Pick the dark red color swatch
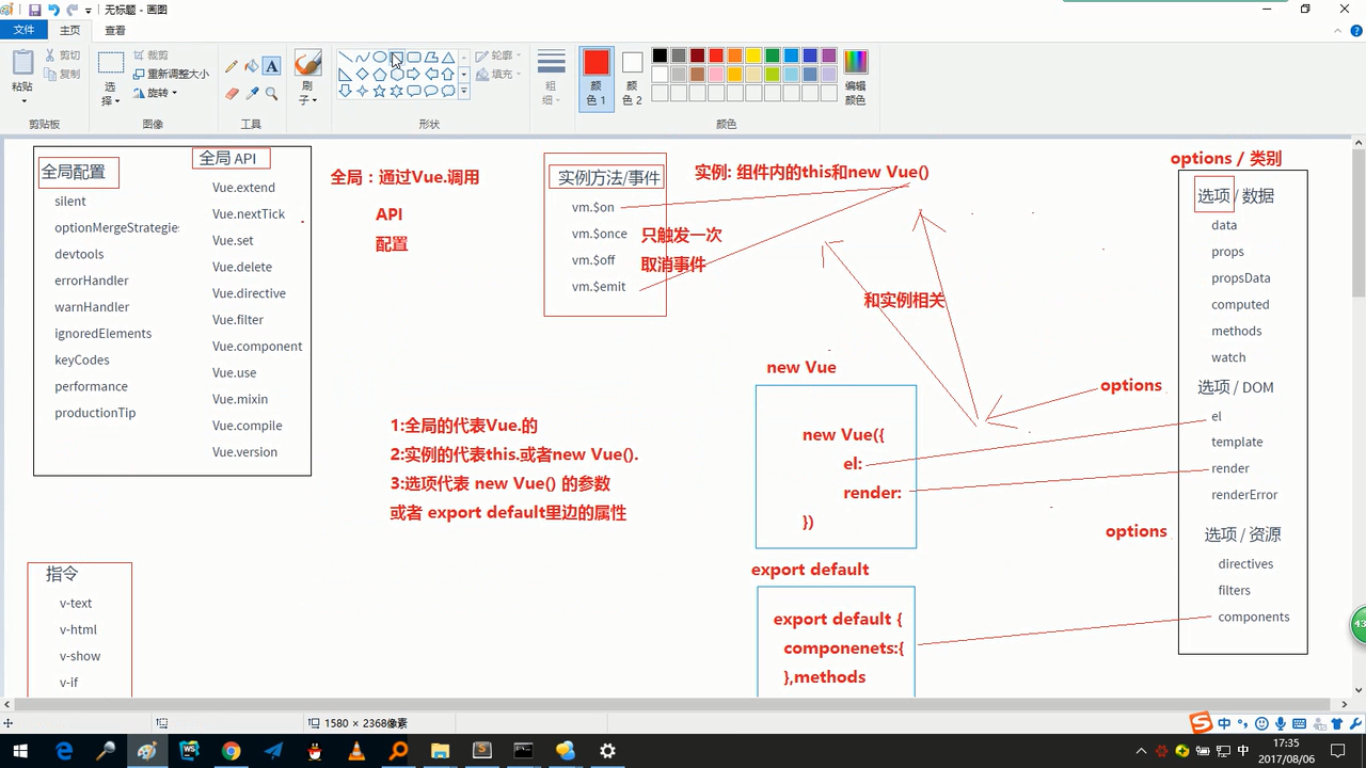The height and width of the screenshot is (768, 1366). (697, 56)
